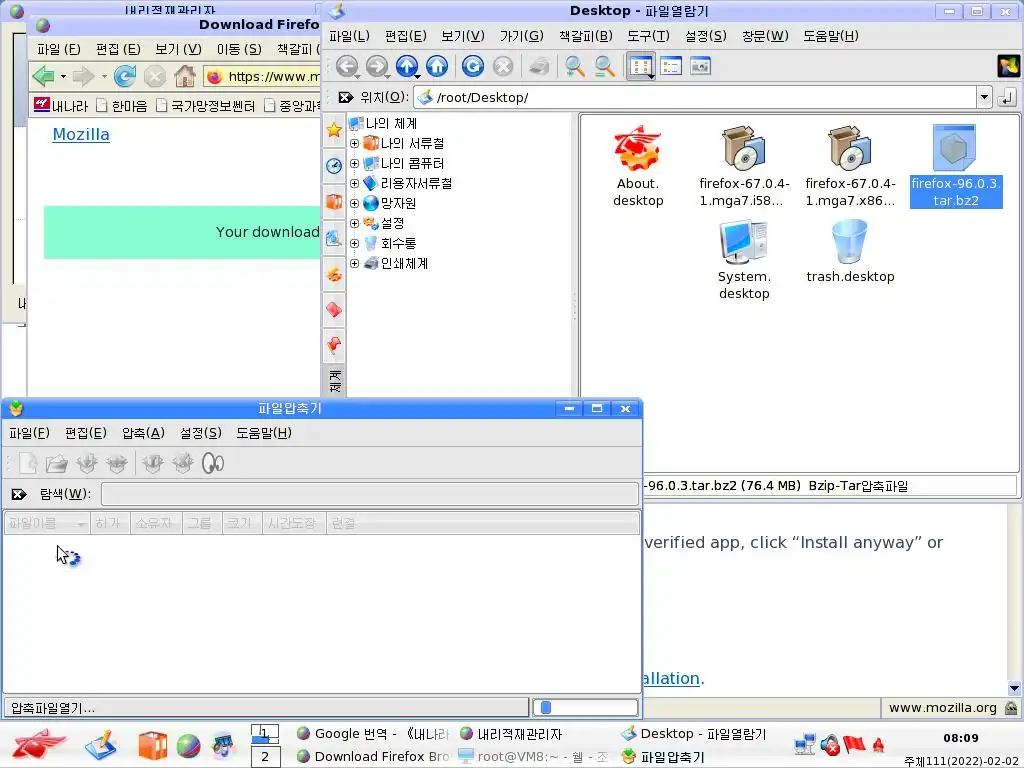Expand the 회수통 tree node
Screen dimensions: 1024x768
[355, 244]
